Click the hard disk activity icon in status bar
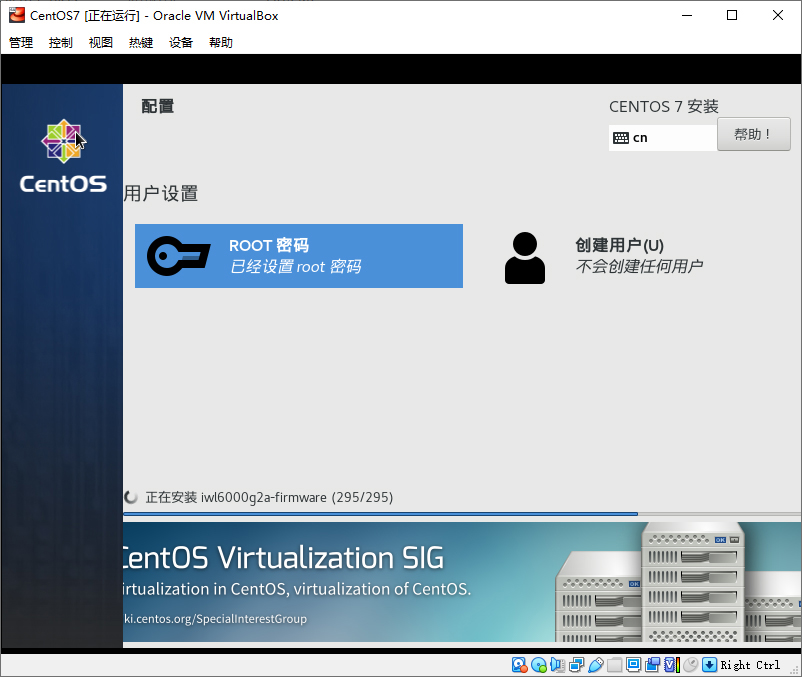Viewport: 802px width, 678px height. pos(519,664)
